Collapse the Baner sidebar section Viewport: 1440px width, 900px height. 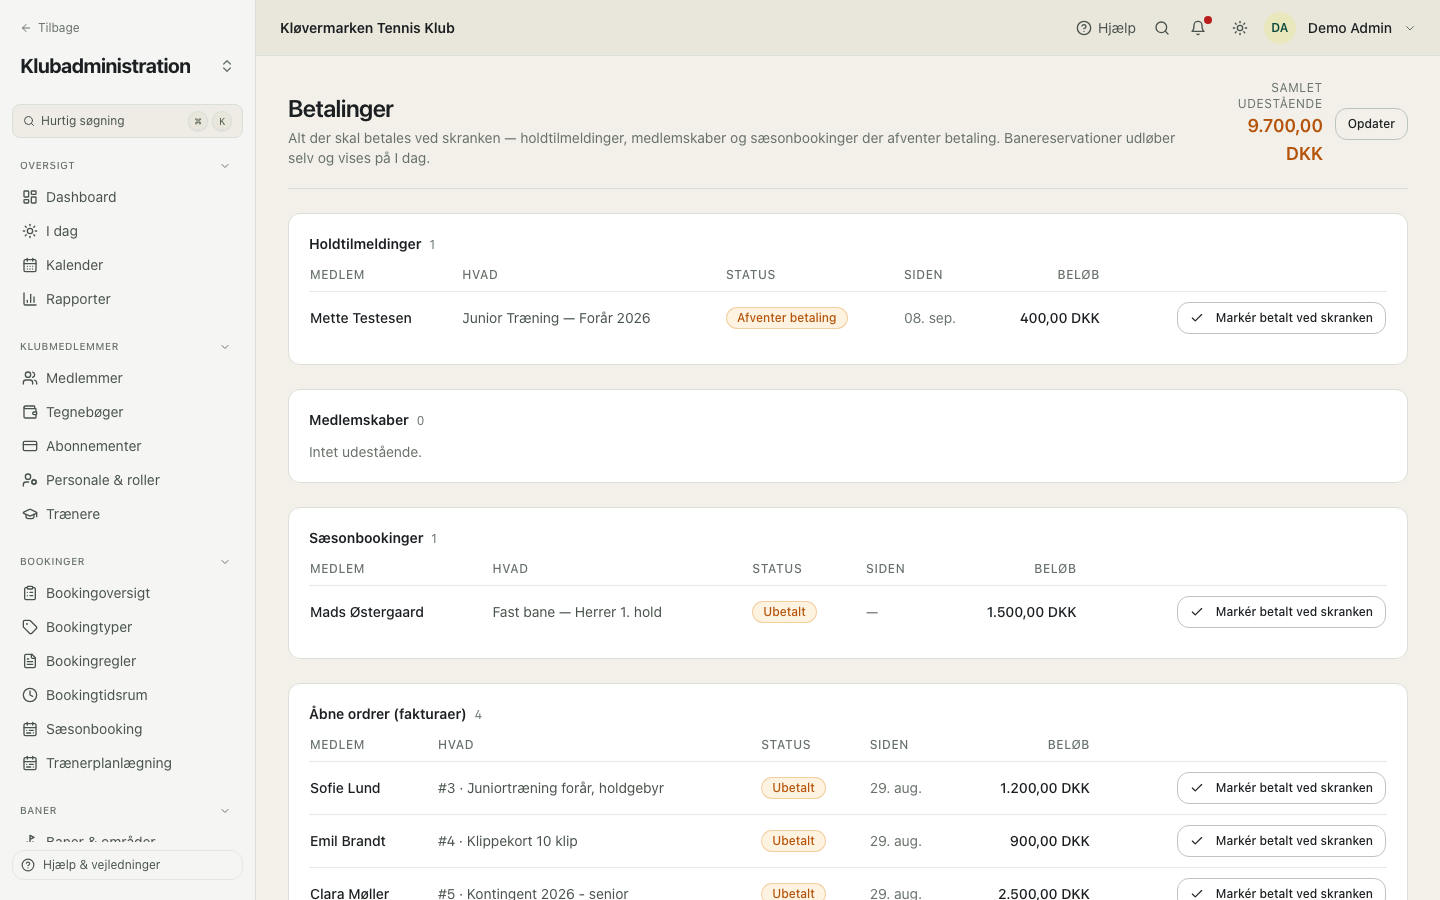[225, 811]
